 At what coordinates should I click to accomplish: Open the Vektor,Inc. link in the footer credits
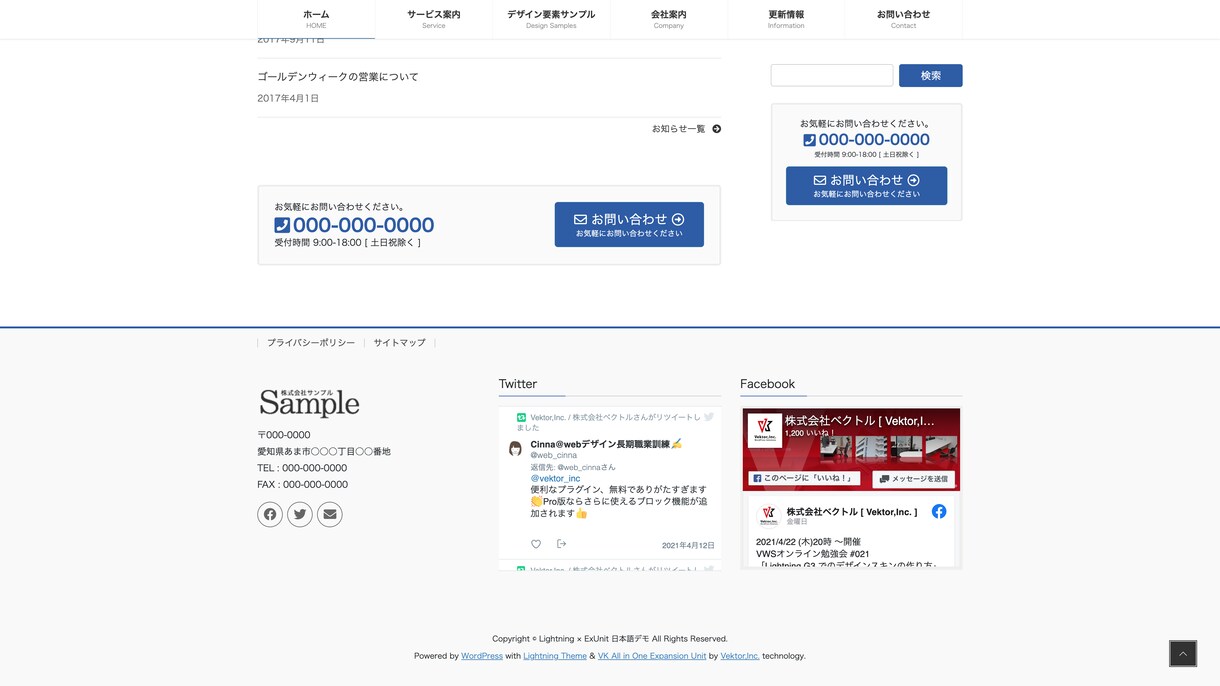(x=740, y=656)
